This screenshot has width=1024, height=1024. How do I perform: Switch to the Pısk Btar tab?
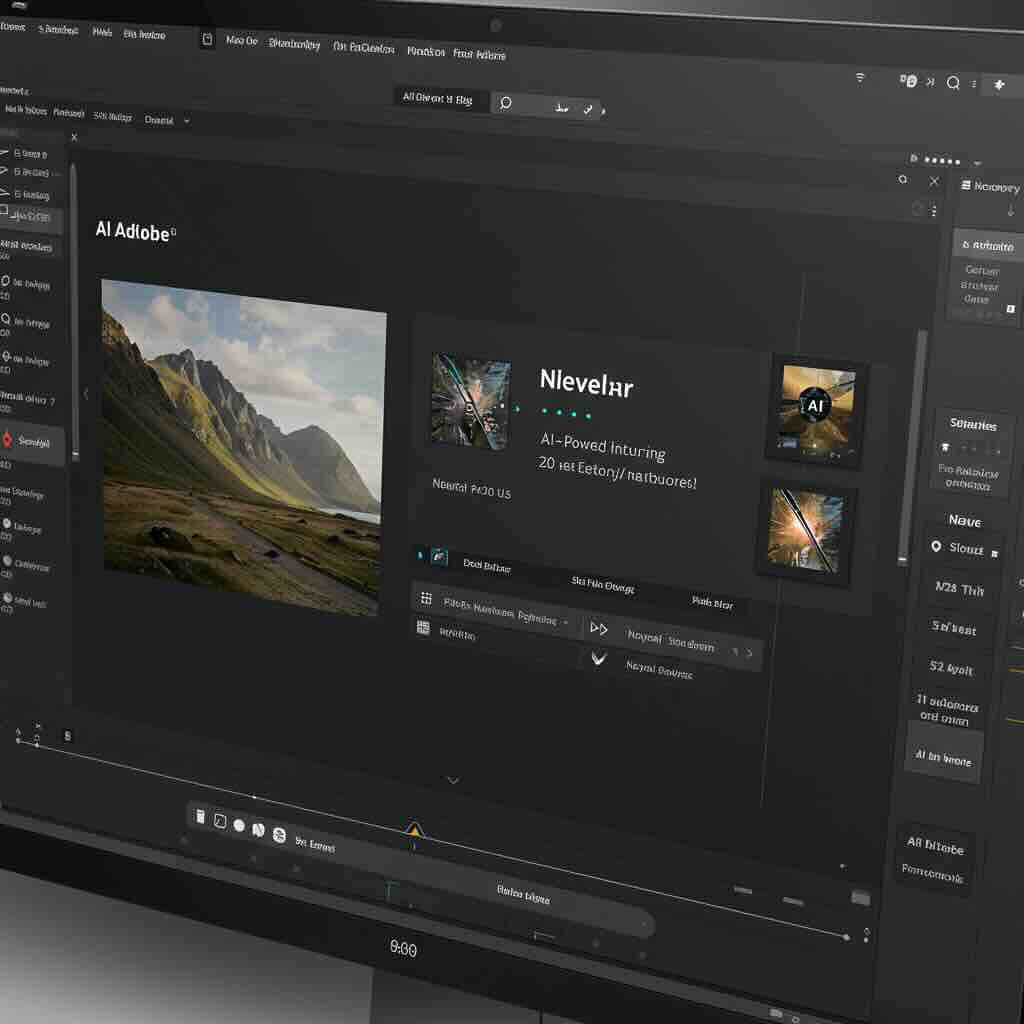click(712, 602)
